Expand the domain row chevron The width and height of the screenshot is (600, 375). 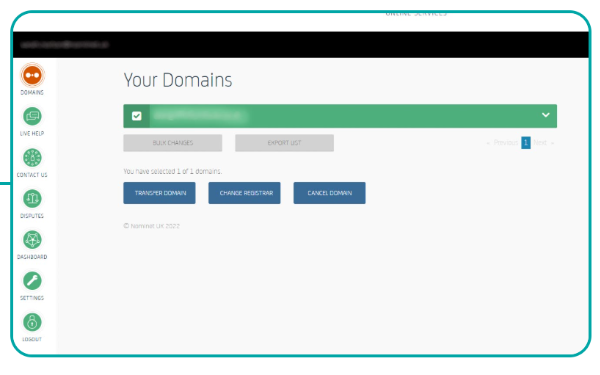coord(546,115)
